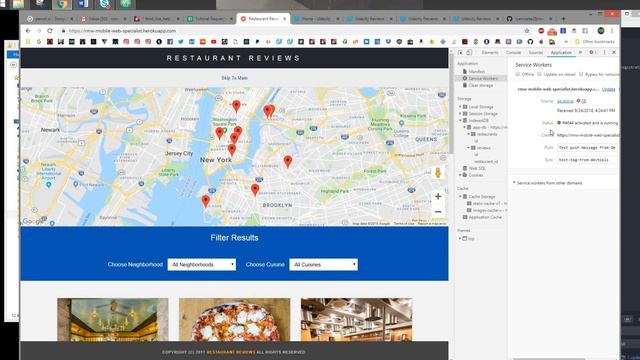Click the Word icon in Windows taskbar
This screenshot has width=640, height=360.
[x=83, y=4]
